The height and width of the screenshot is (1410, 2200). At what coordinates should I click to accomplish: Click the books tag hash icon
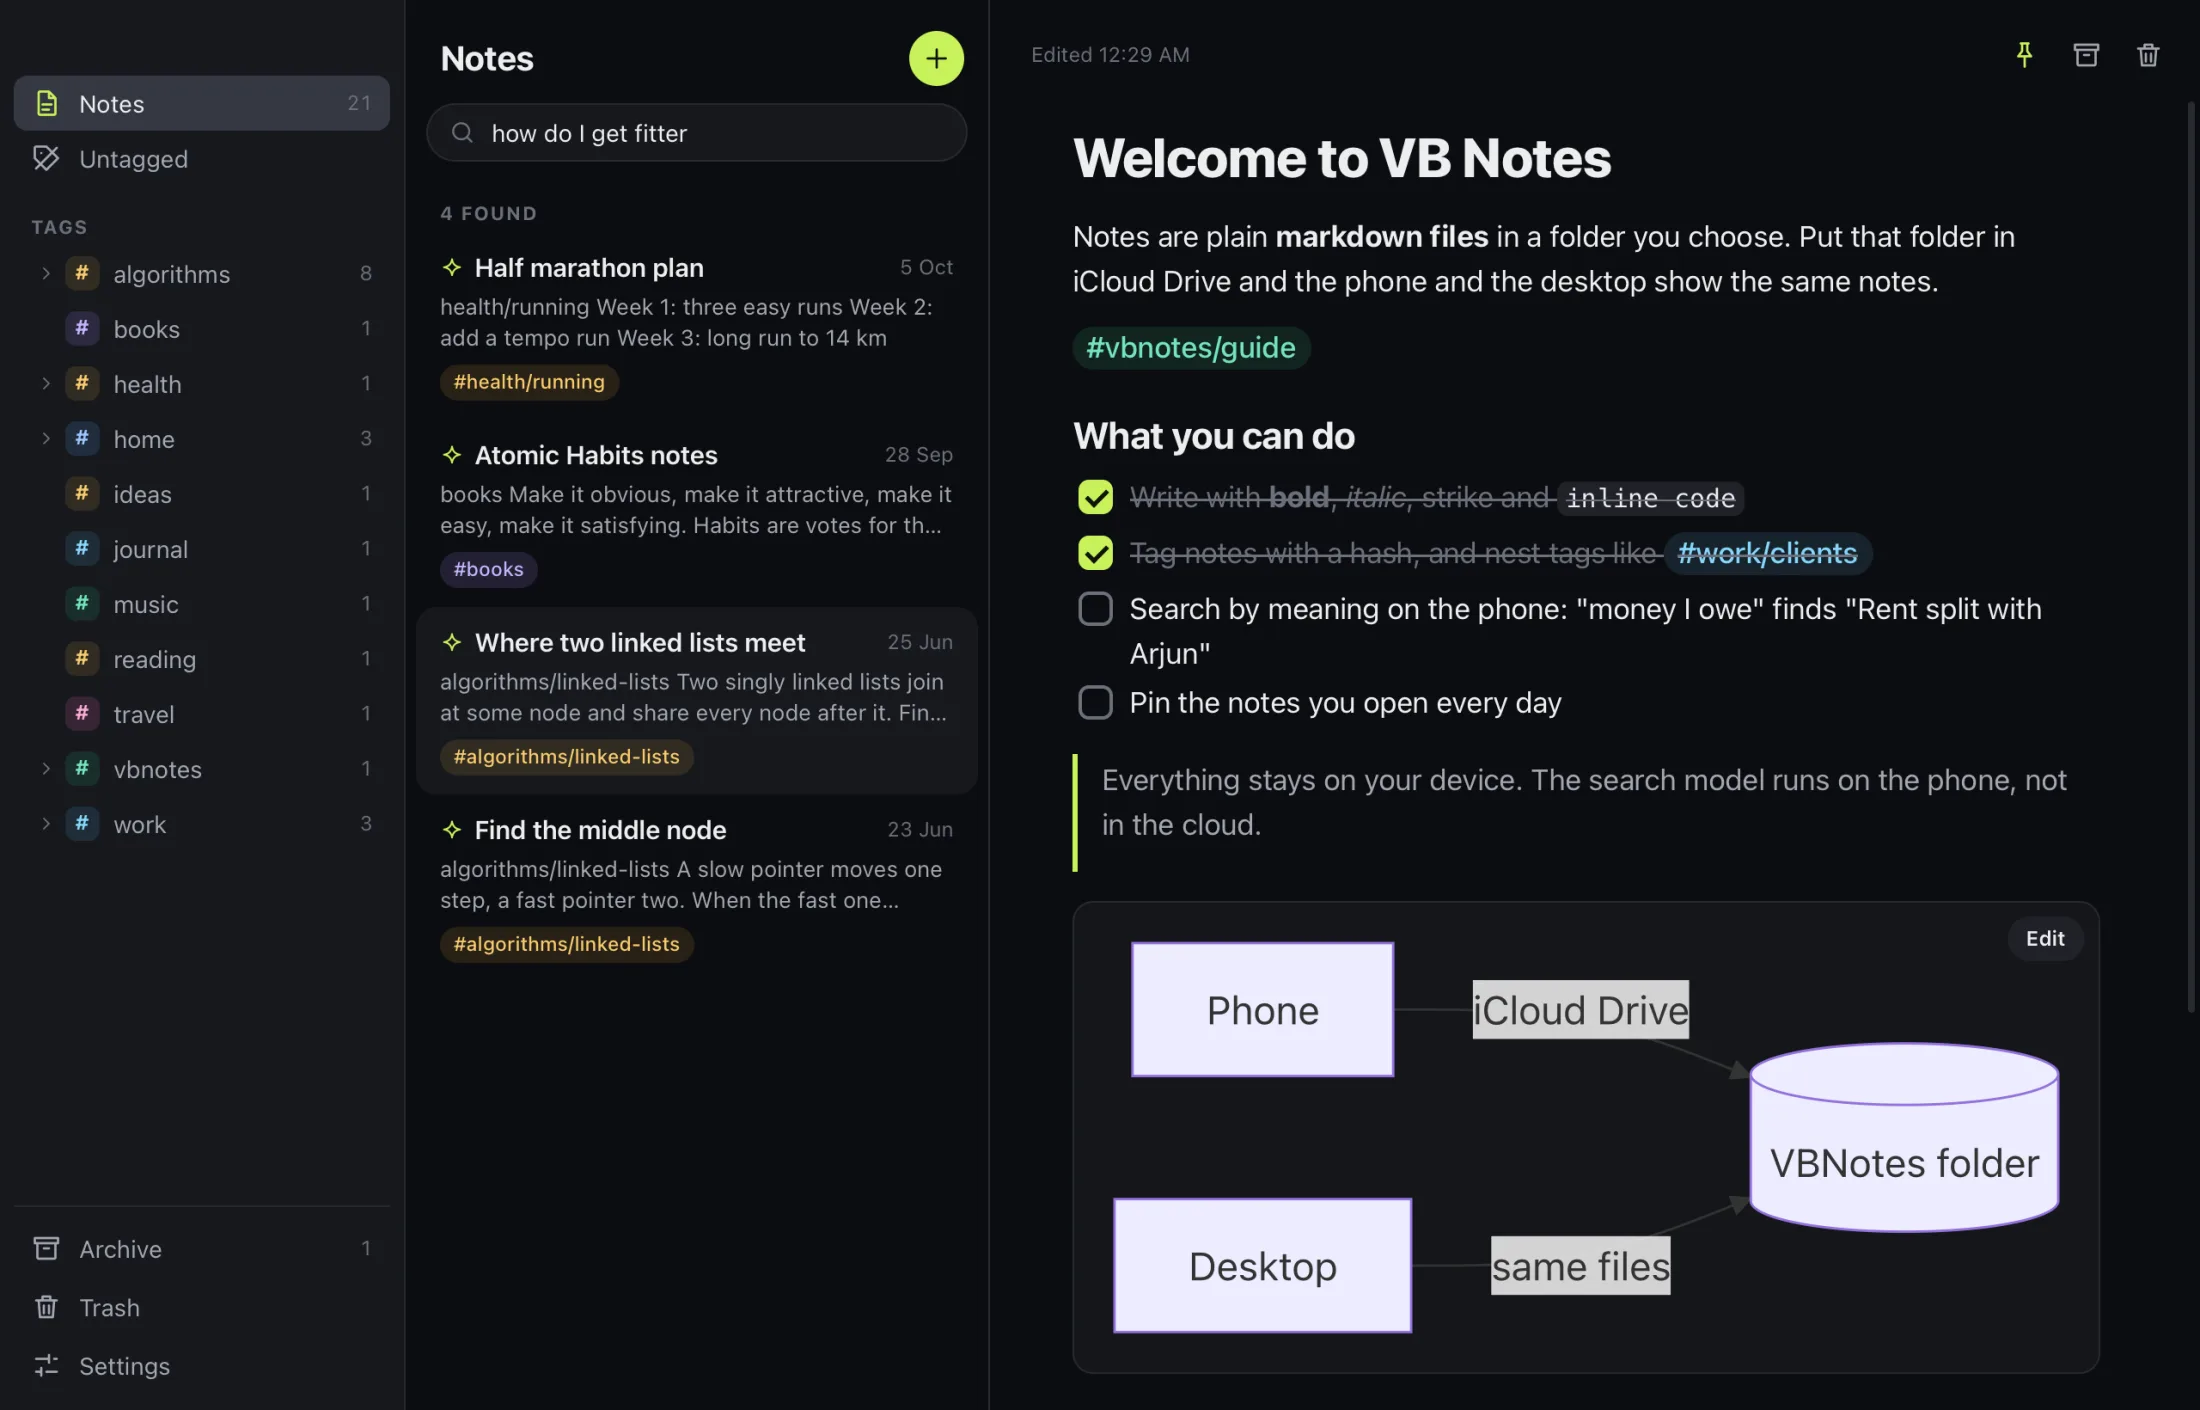82,328
